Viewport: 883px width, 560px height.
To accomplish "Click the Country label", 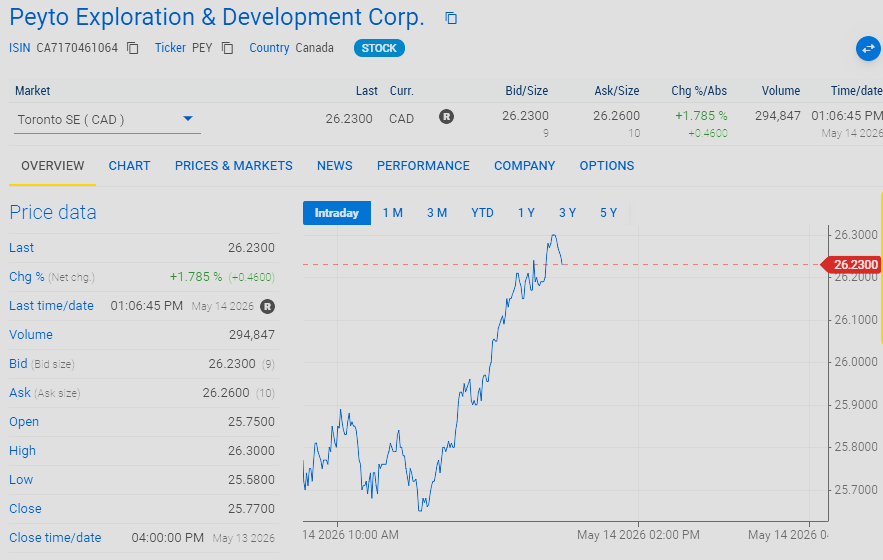I will tap(269, 48).
